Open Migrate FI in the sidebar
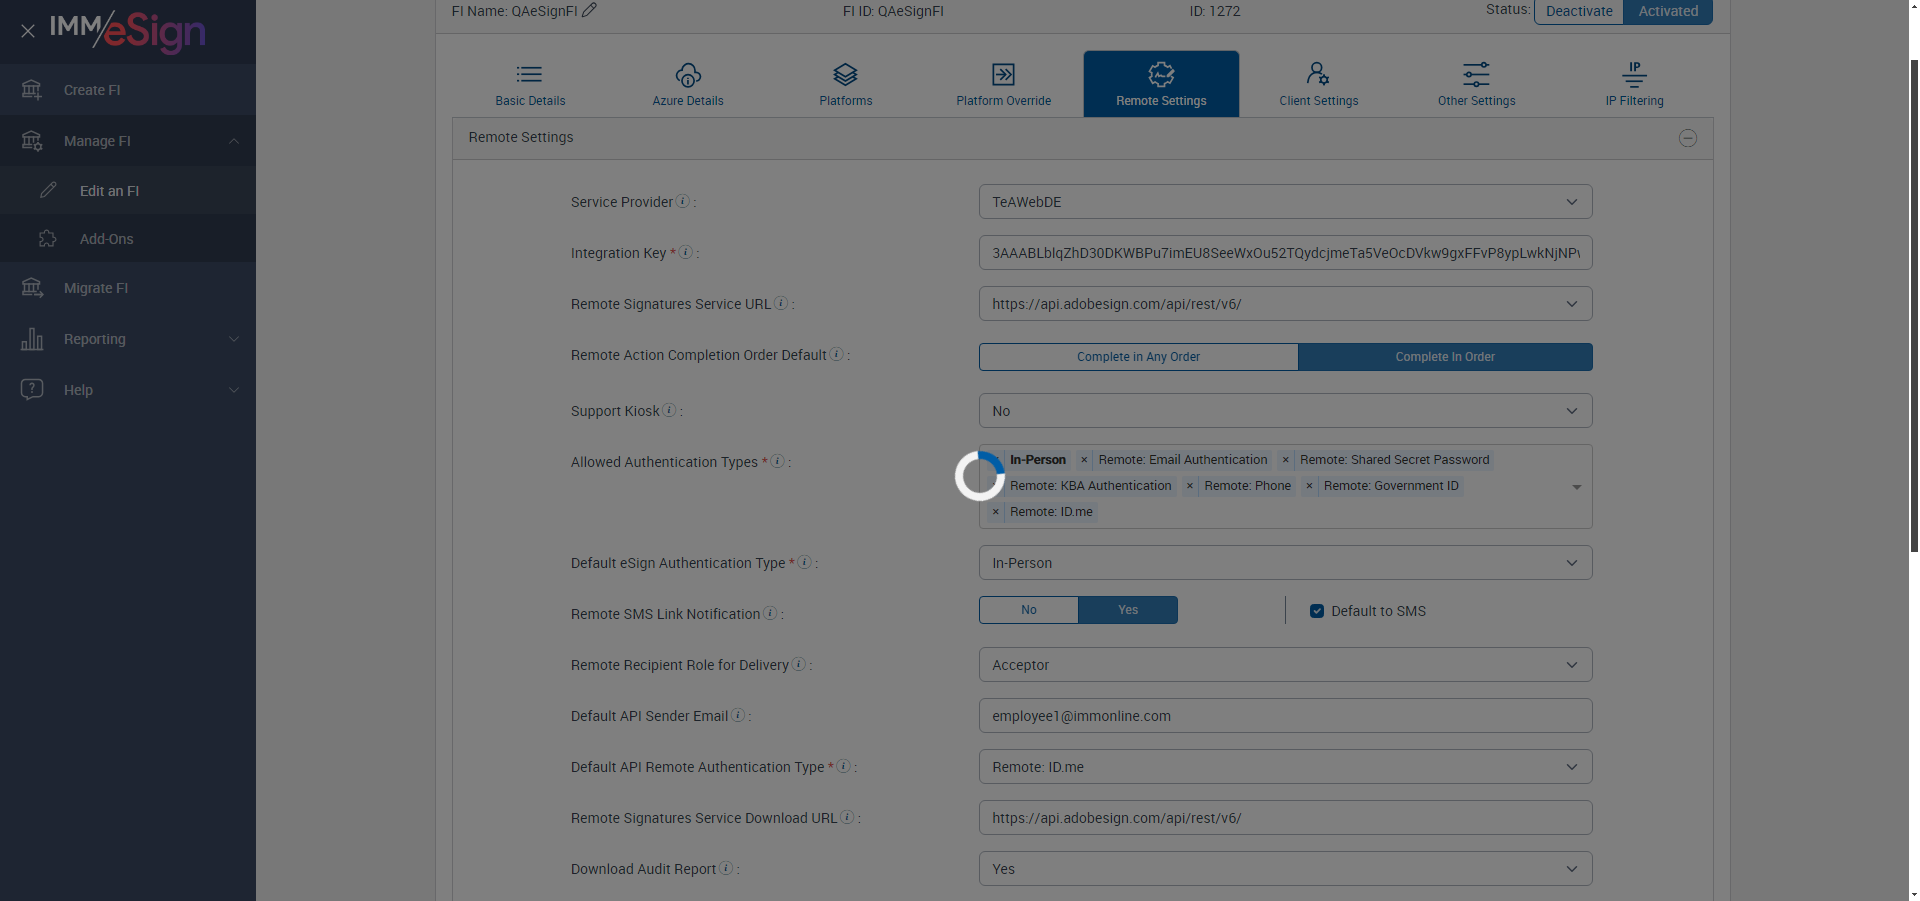This screenshot has height=901, width=1920. point(128,288)
